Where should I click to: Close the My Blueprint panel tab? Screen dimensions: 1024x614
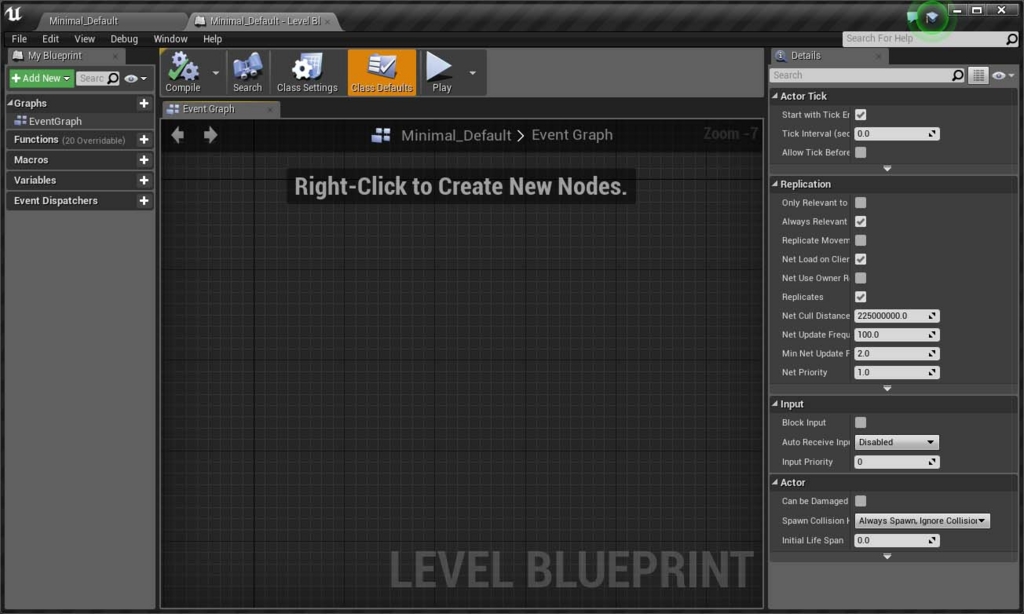pyautogui.click(x=114, y=56)
